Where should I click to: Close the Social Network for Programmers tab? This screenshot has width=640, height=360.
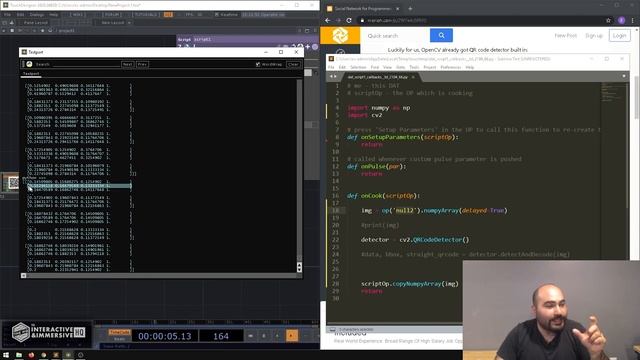coord(398,8)
